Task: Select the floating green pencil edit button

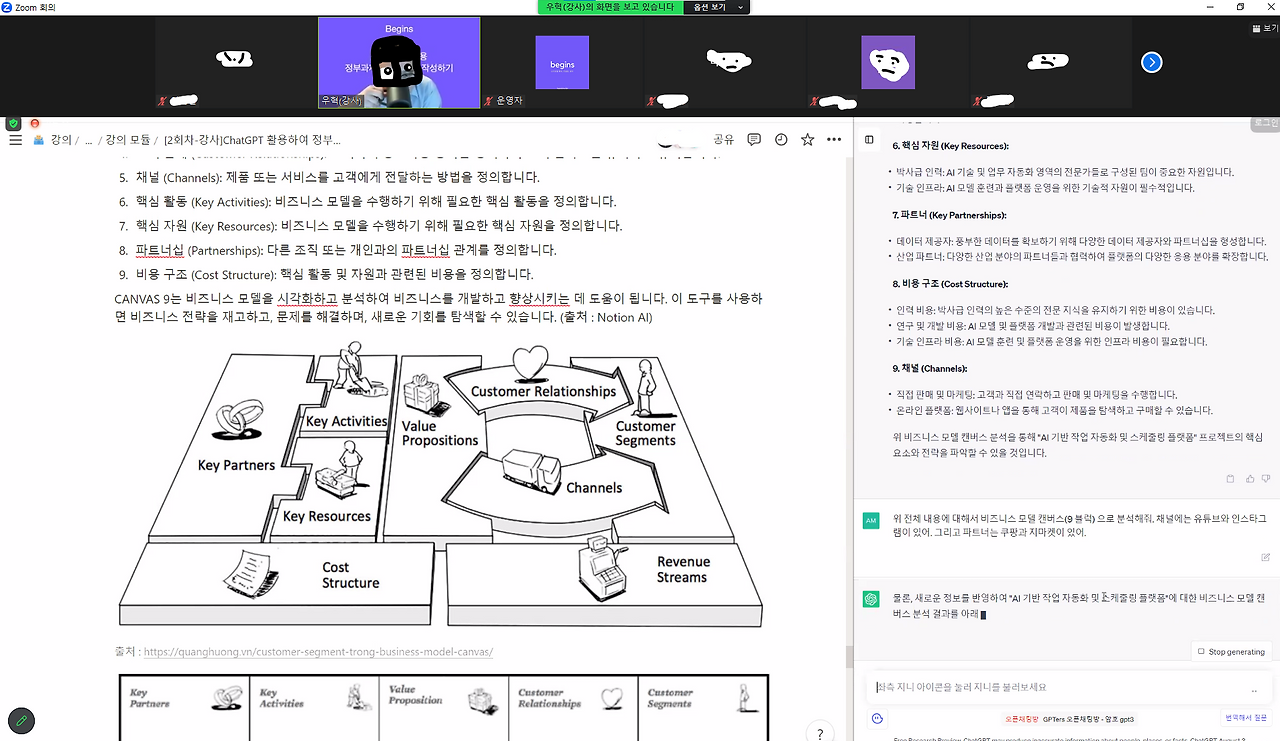Action: coord(20,720)
